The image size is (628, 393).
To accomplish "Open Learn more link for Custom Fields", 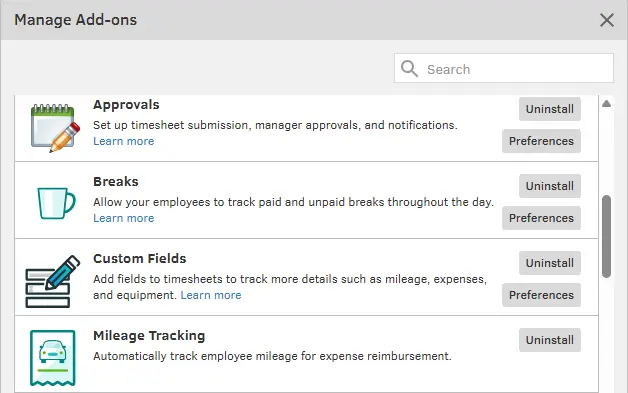I will 211,295.
